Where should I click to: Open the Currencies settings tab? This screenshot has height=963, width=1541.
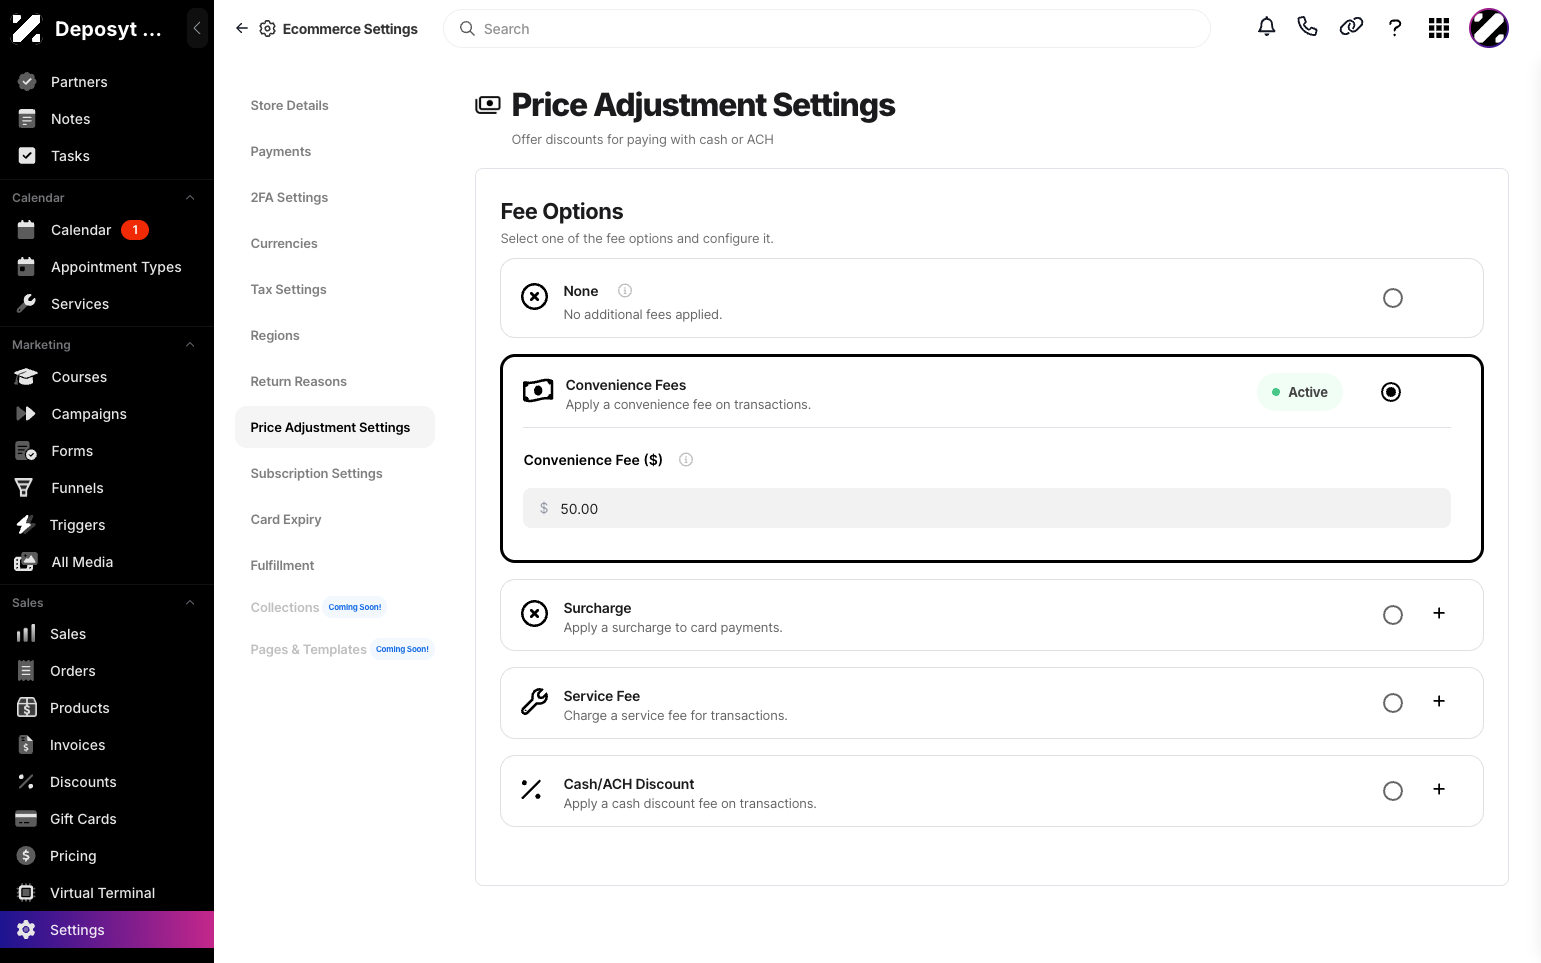284,243
